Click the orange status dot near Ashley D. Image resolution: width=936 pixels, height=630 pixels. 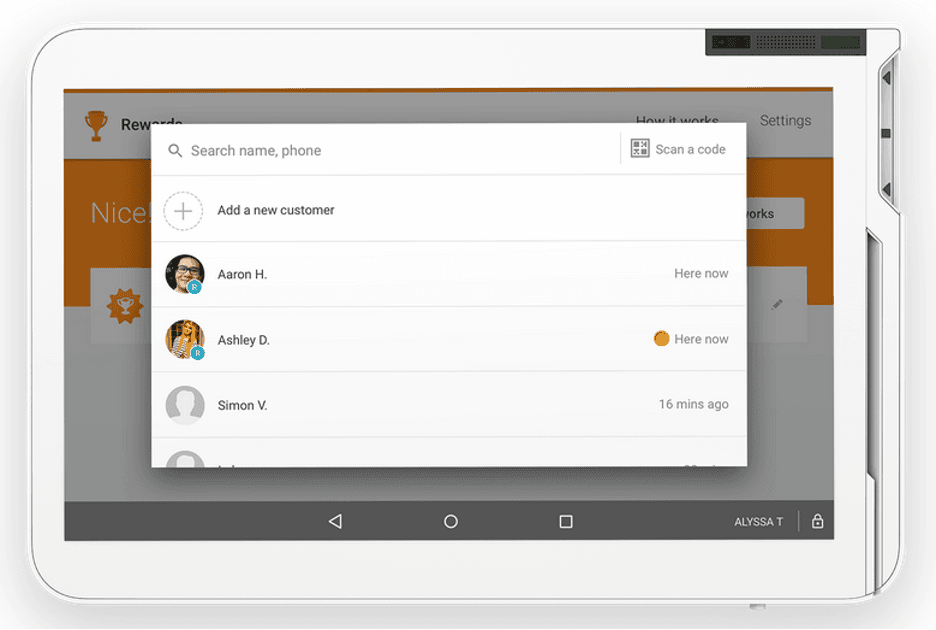661,339
